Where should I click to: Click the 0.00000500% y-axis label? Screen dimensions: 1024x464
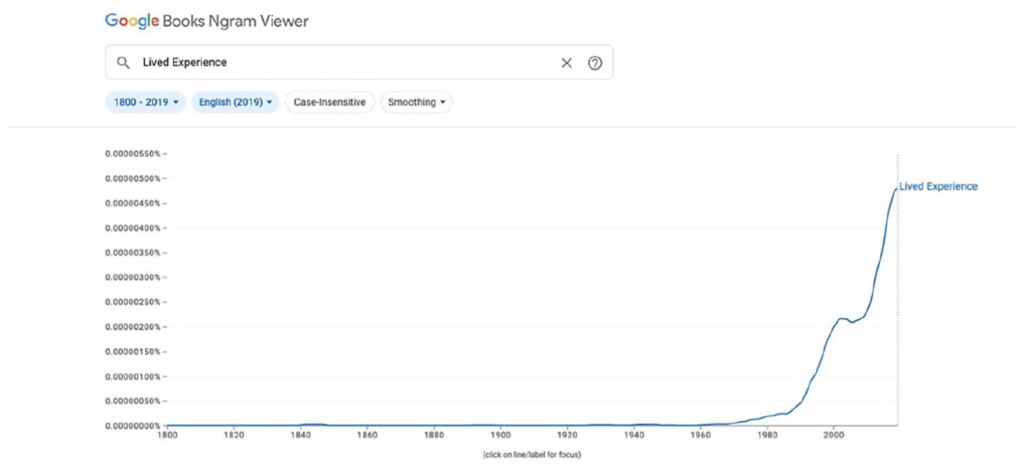[x=133, y=178]
